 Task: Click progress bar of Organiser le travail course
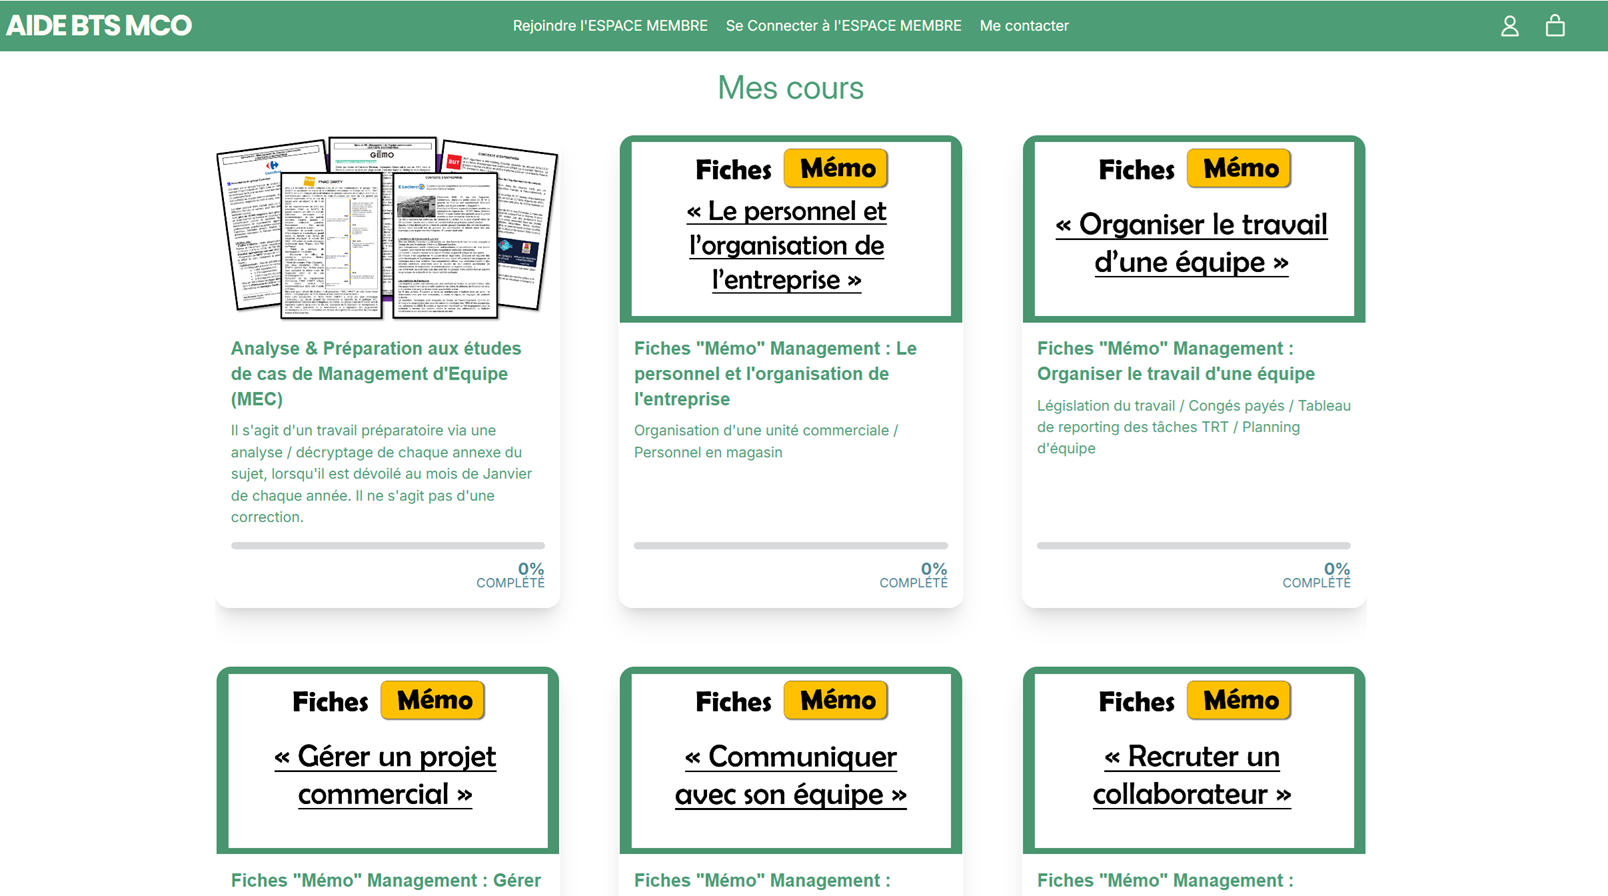click(x=1194, y=546)
